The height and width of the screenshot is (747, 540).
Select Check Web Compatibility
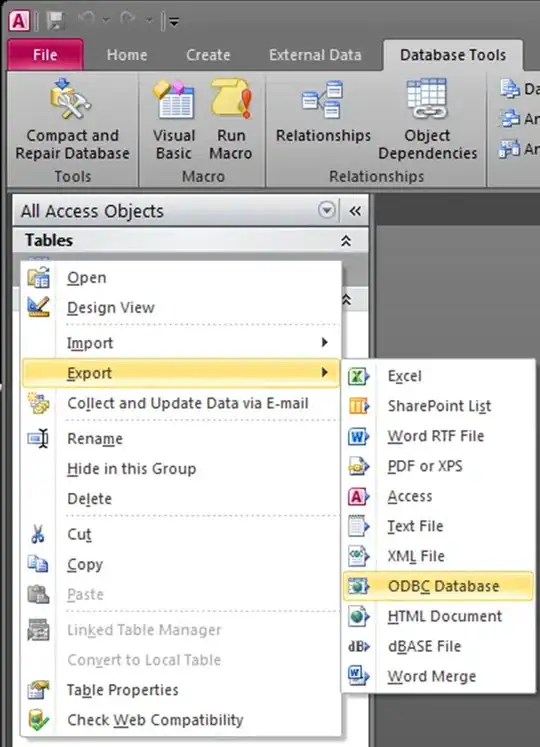point(181,720)
